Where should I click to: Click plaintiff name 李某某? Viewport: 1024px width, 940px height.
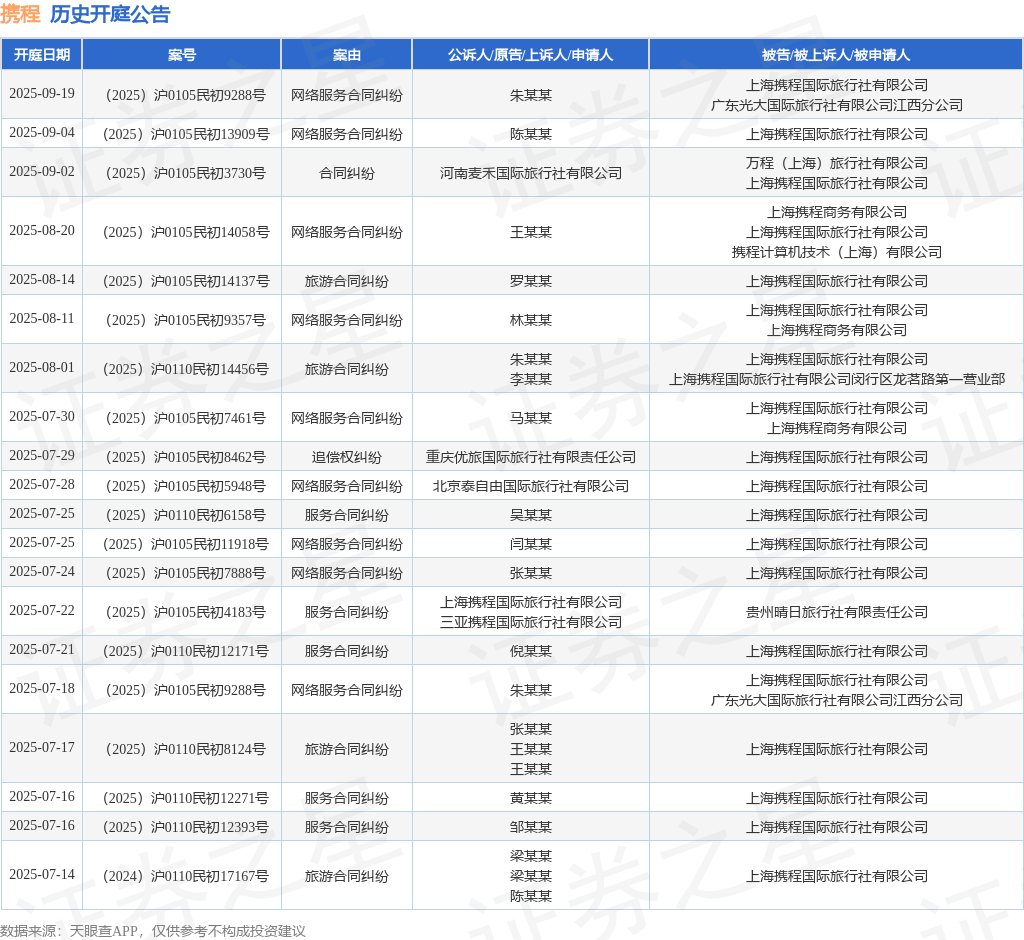[x=531, y=379]
